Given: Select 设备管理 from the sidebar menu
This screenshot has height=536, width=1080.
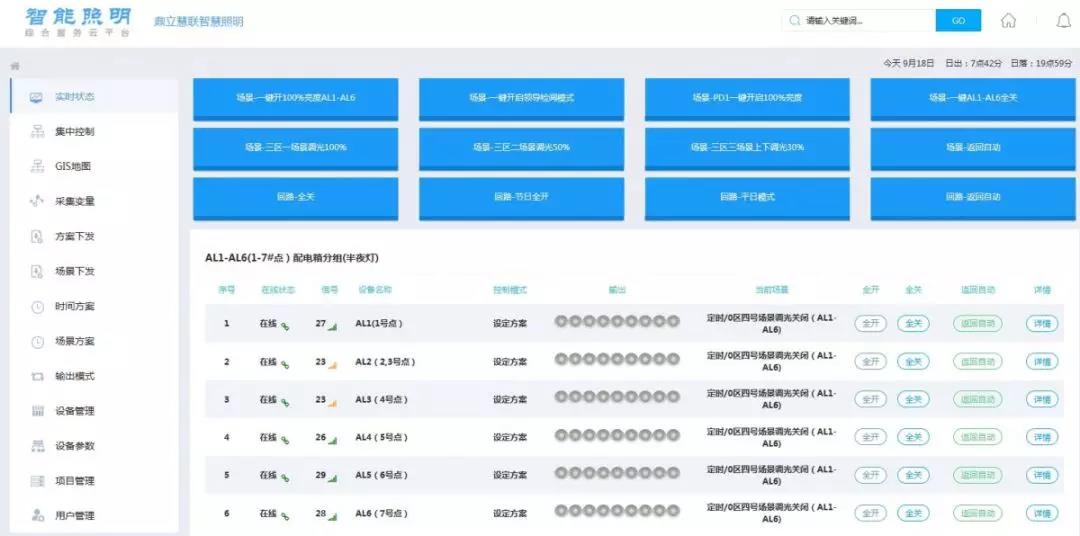Looking at the screenshot, I should pos(74,411).
